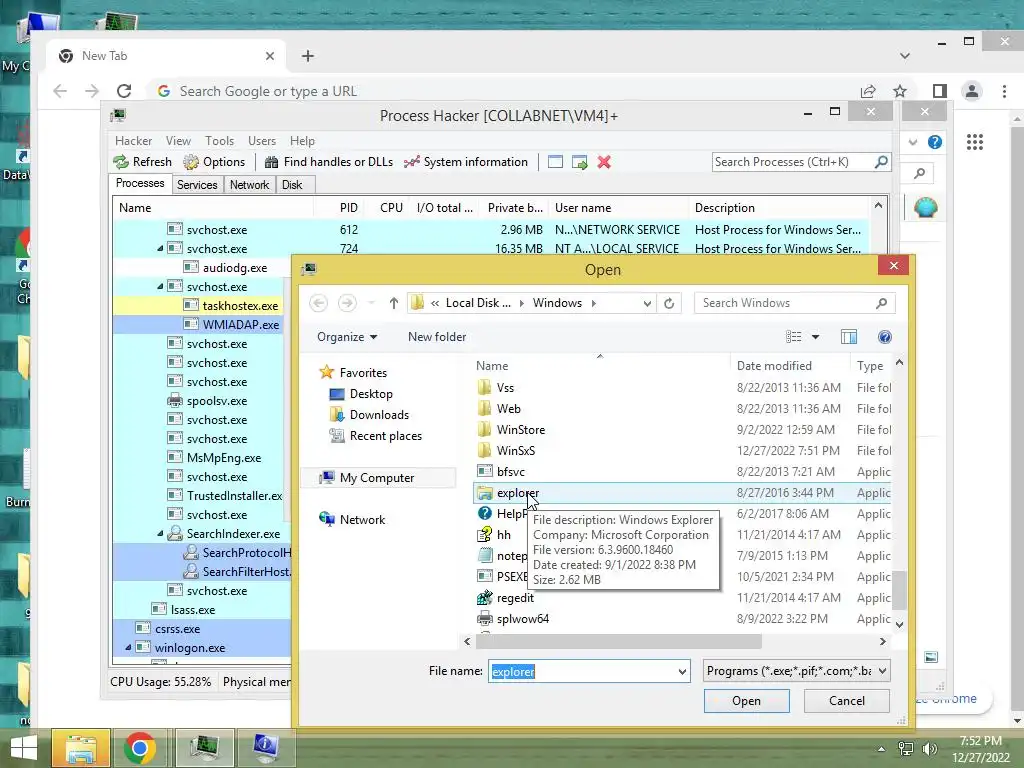Image resolution: width=1024 pixels, height=768 pixels.
Task: Expand the address bar path history dropdown
Action: coord(647,304)
